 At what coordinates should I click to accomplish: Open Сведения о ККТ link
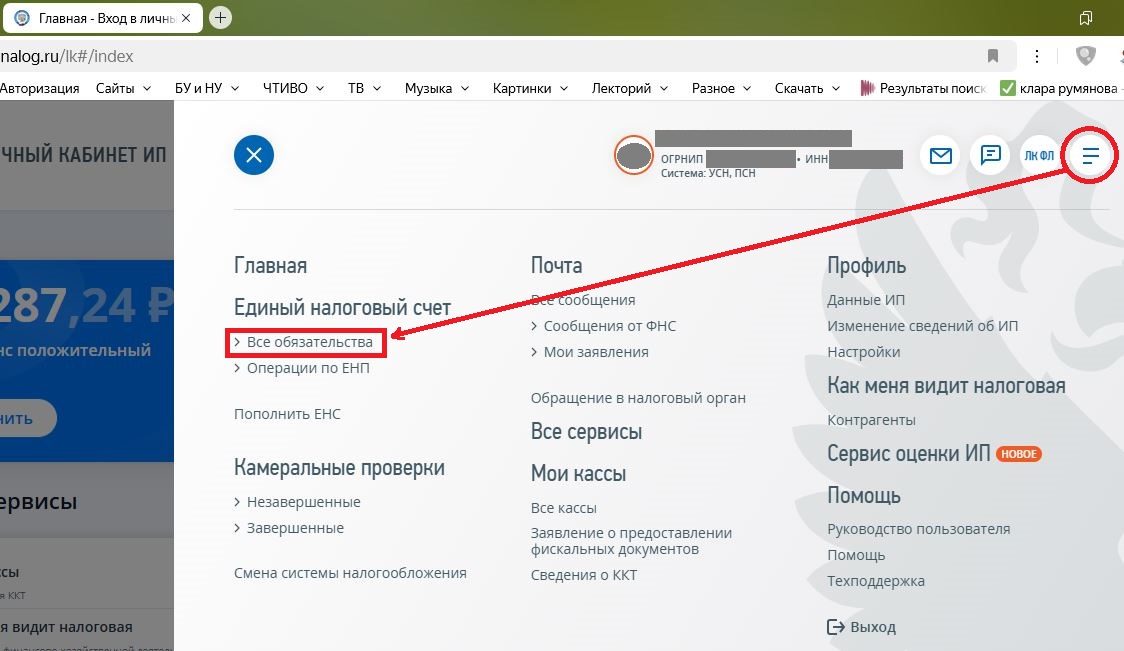click(x=584, y=575)
